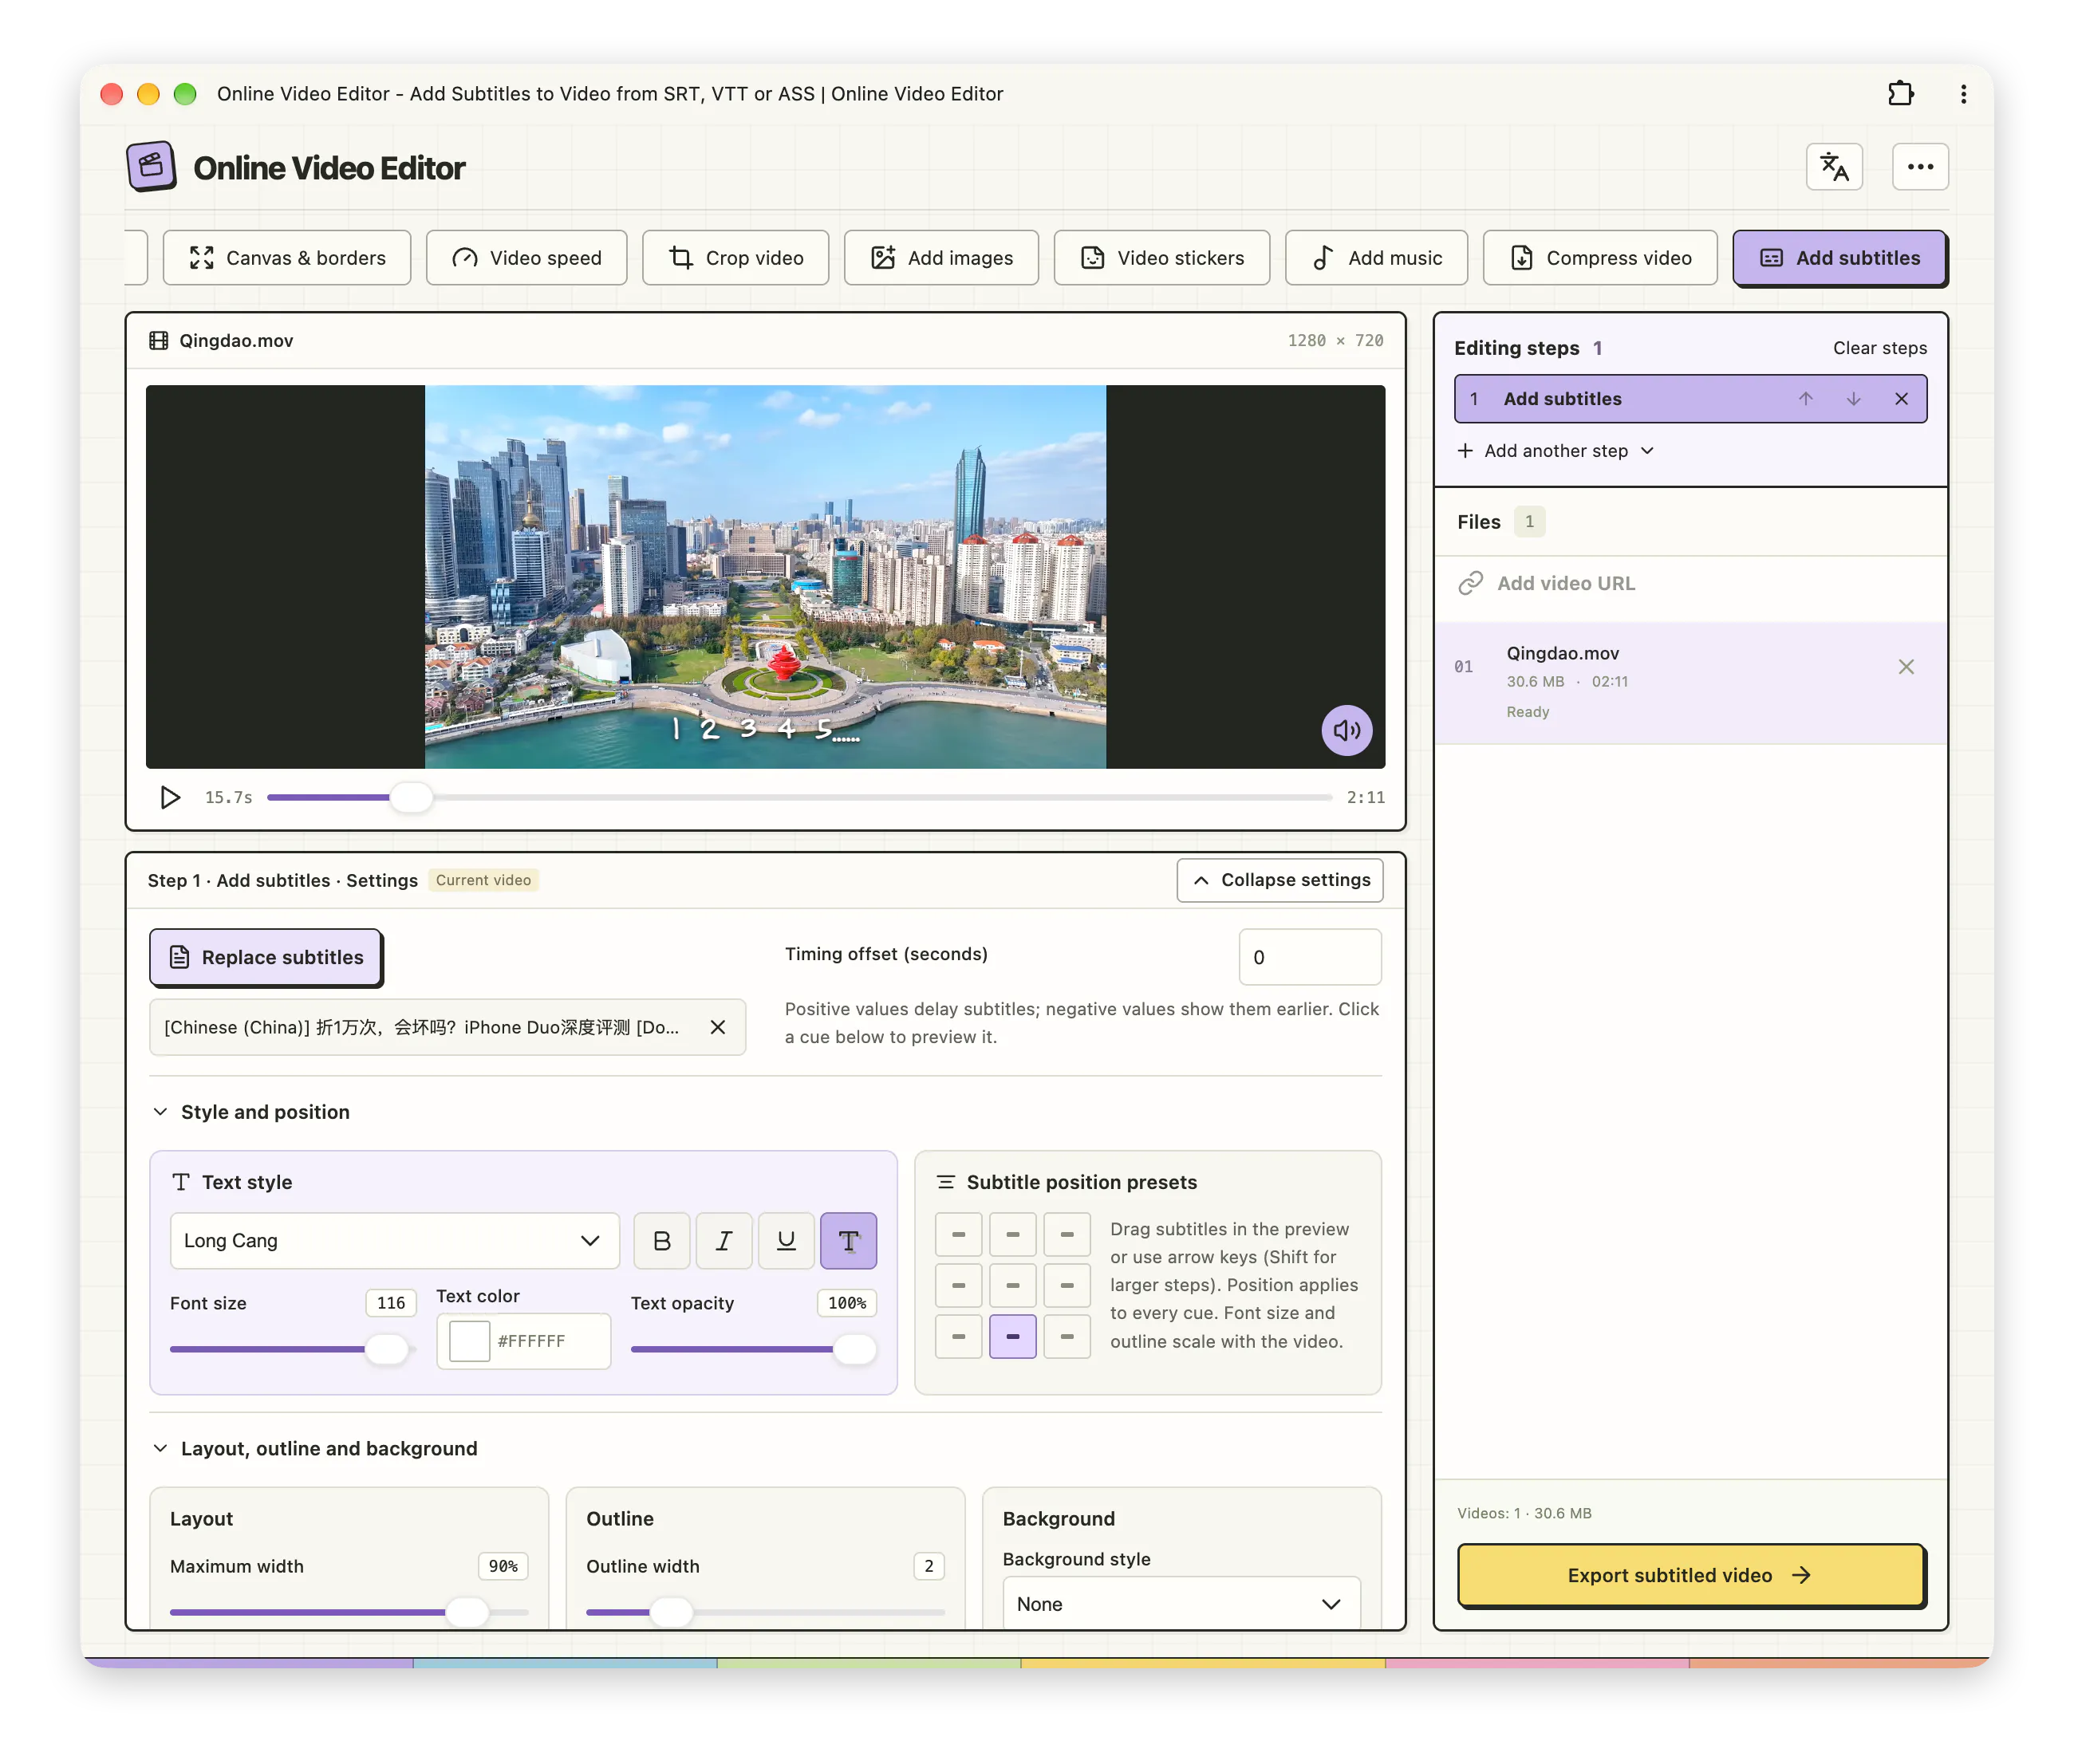Image resolution: width=2074 pixels, height=1764 pixels.
Task: Mute the video preview audio
Action: pos(1346,730)
